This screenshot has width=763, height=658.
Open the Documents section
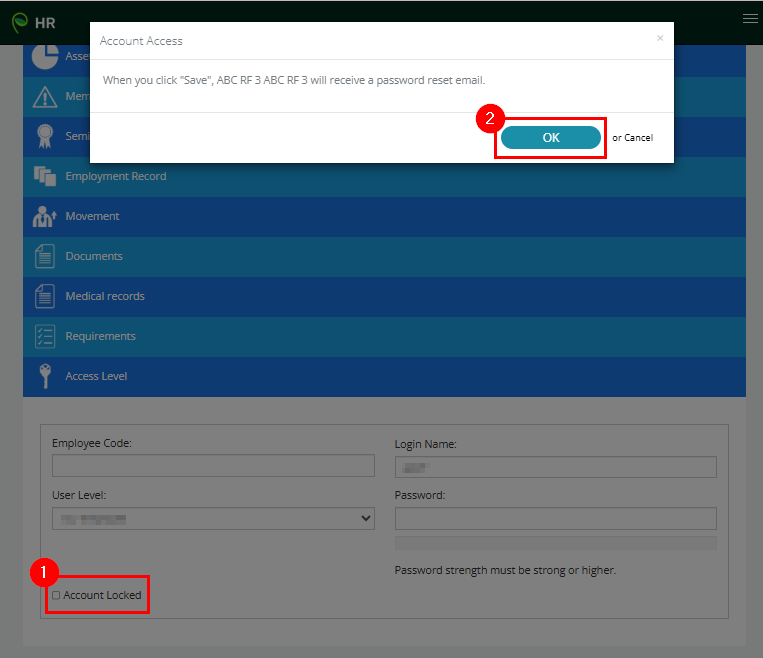(384, 256)
